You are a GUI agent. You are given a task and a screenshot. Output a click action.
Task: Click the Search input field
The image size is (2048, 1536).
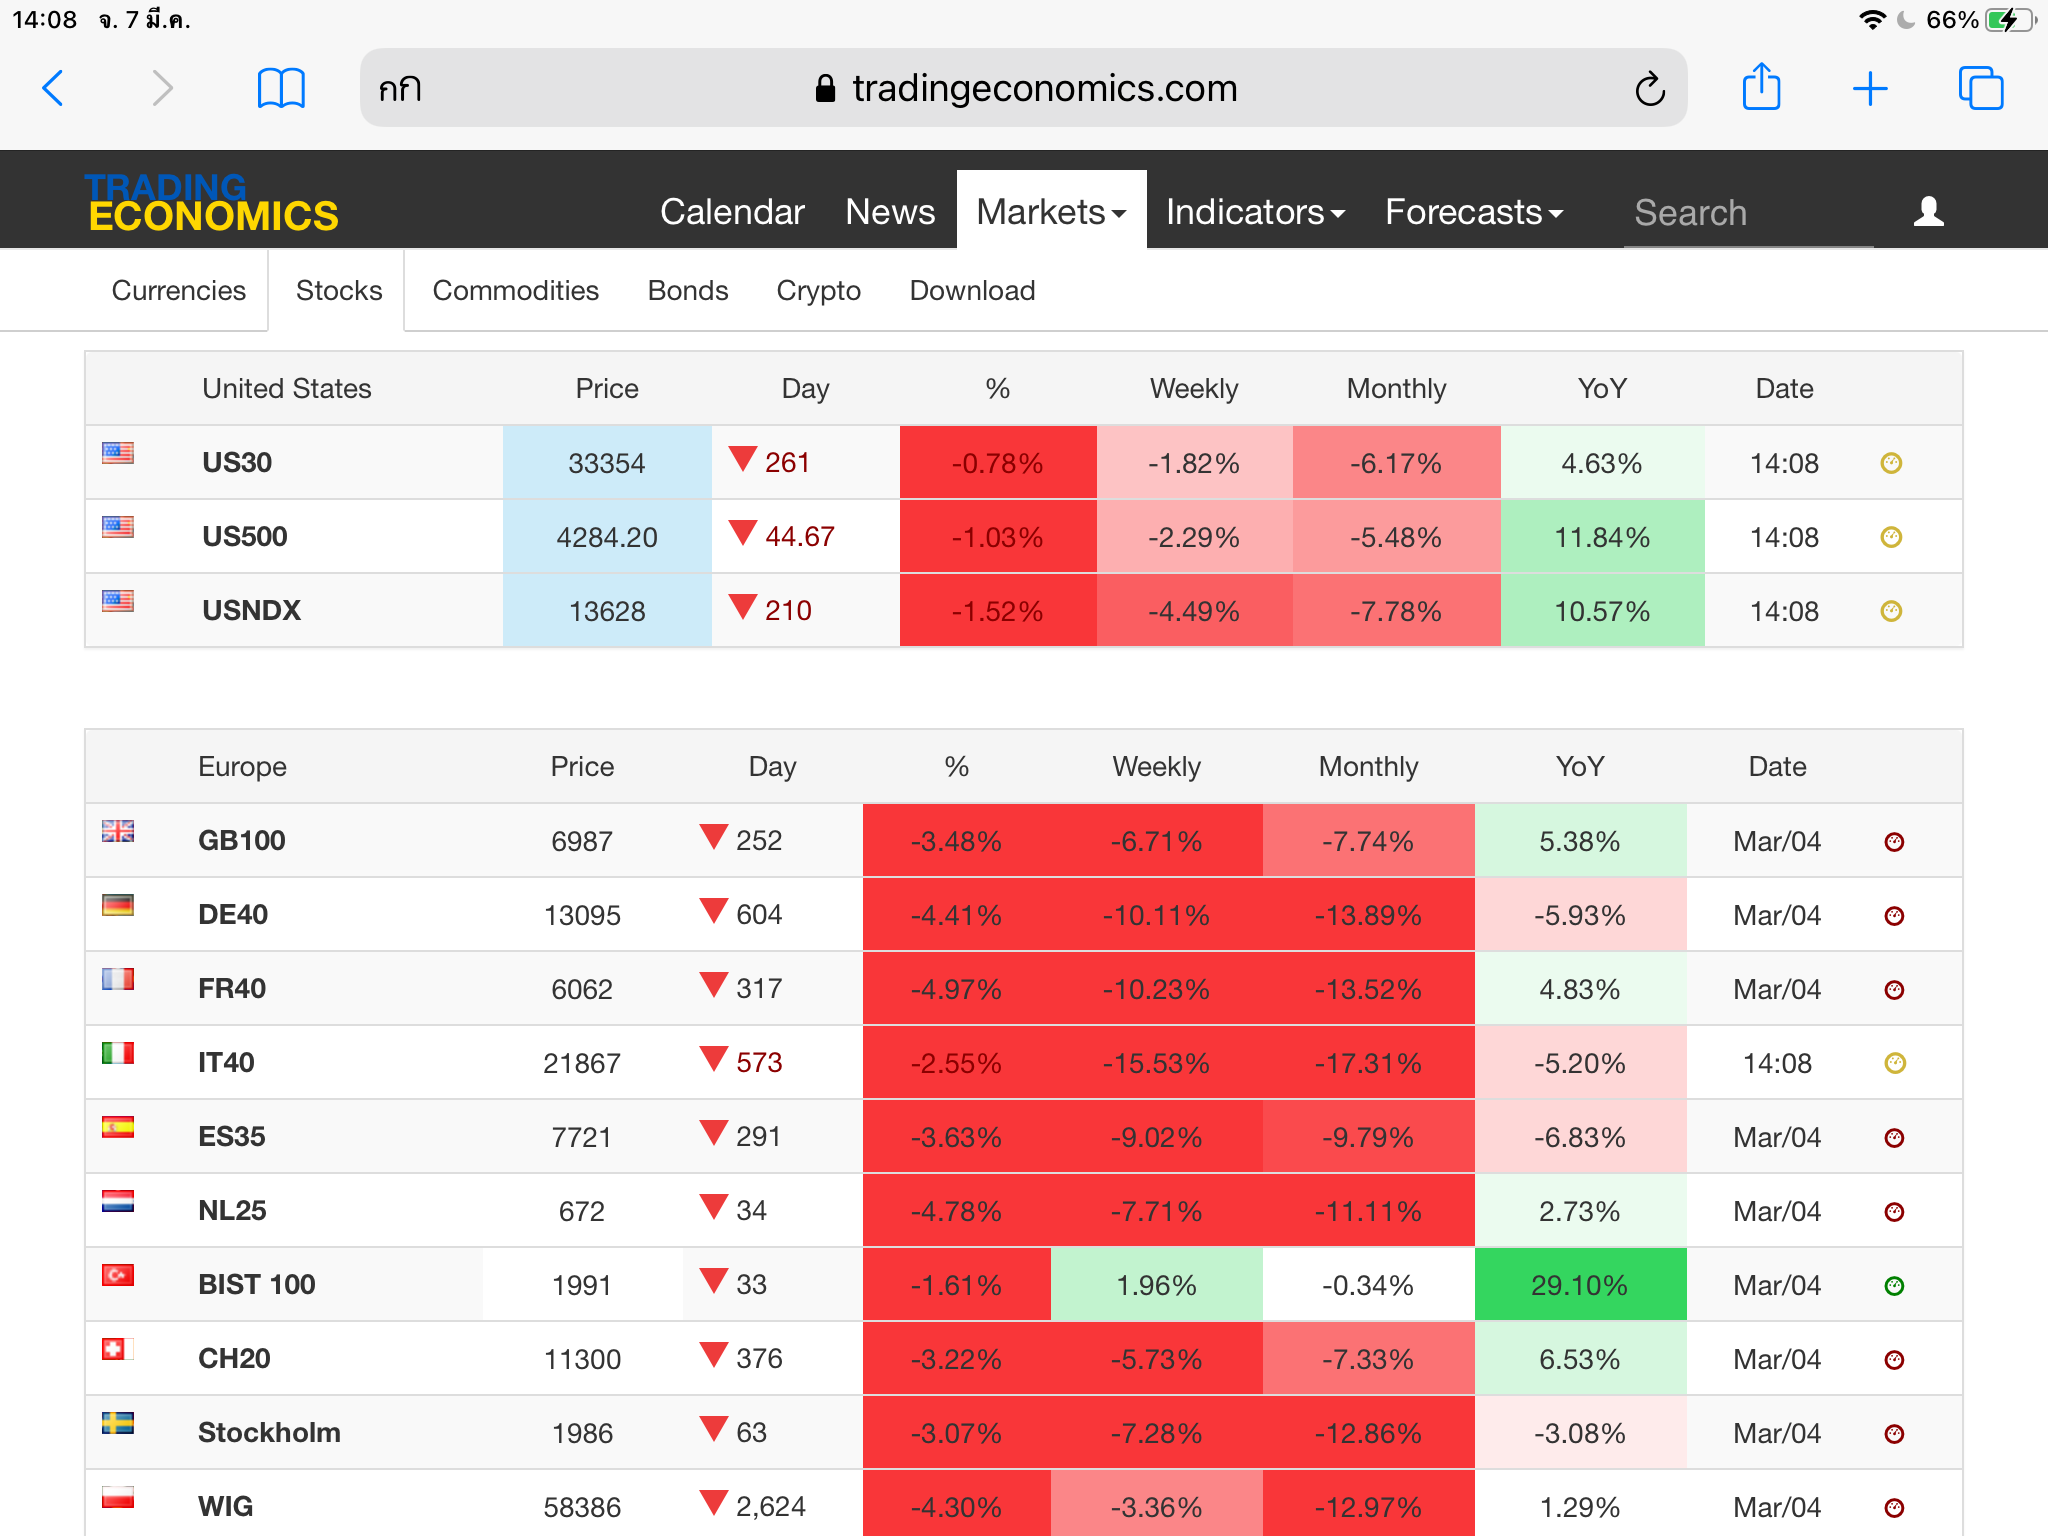pos(1748,213)
